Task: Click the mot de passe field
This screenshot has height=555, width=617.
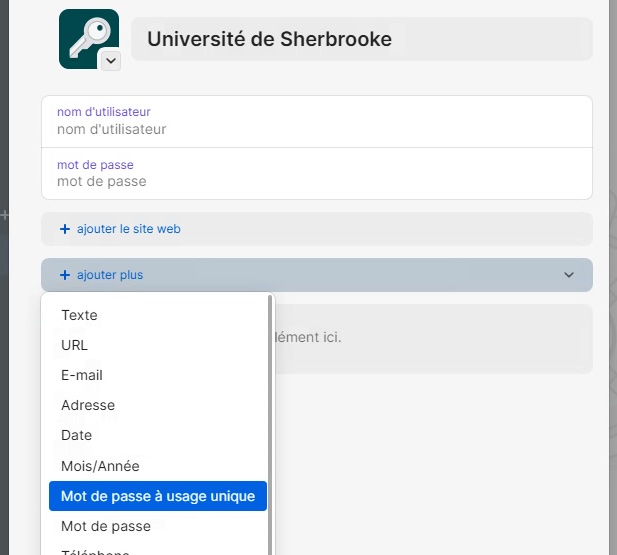Action: coord(316,182)
